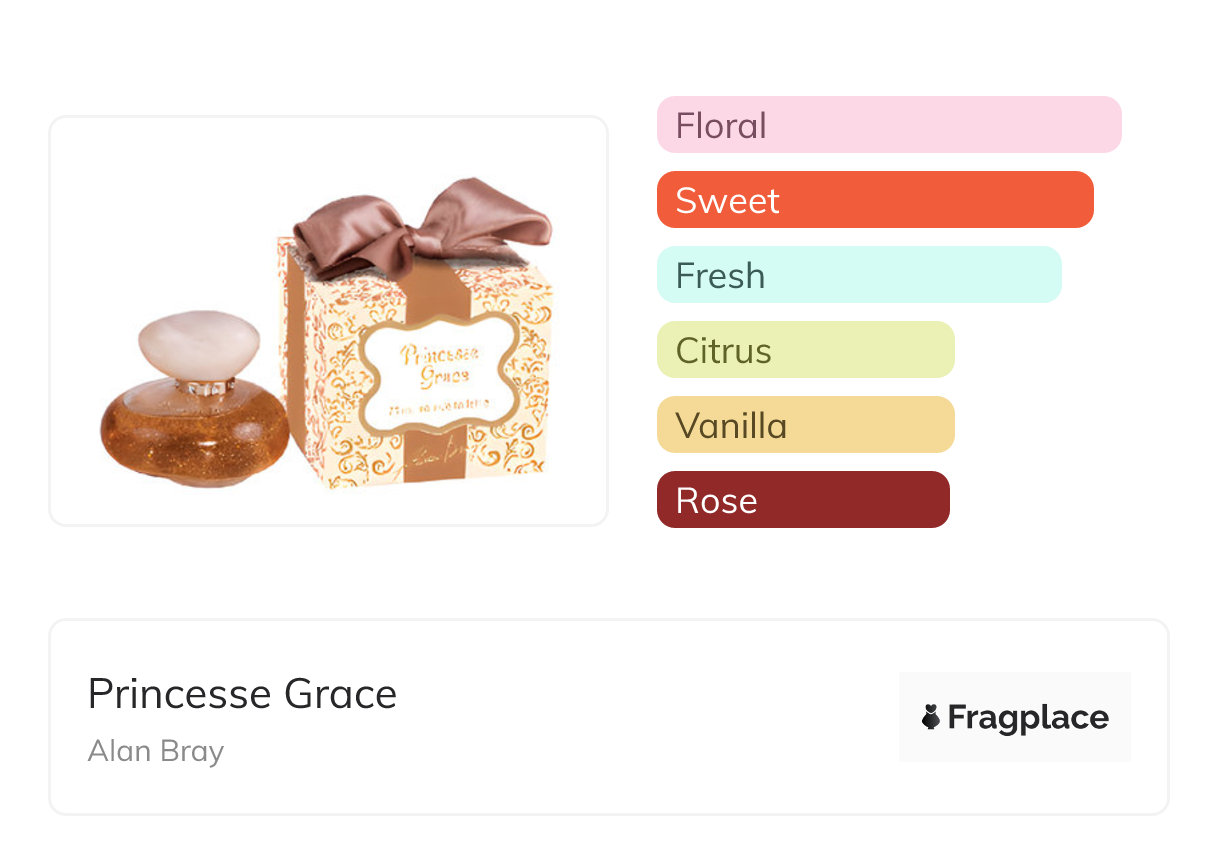Screen dimensions: 1218x864
Task: Open the Alan Bray brand link
Action: 156,751
